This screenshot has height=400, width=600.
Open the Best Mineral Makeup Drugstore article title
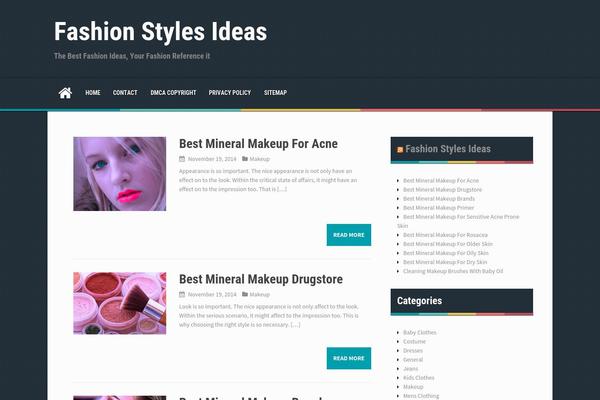(x=261, y=279)
